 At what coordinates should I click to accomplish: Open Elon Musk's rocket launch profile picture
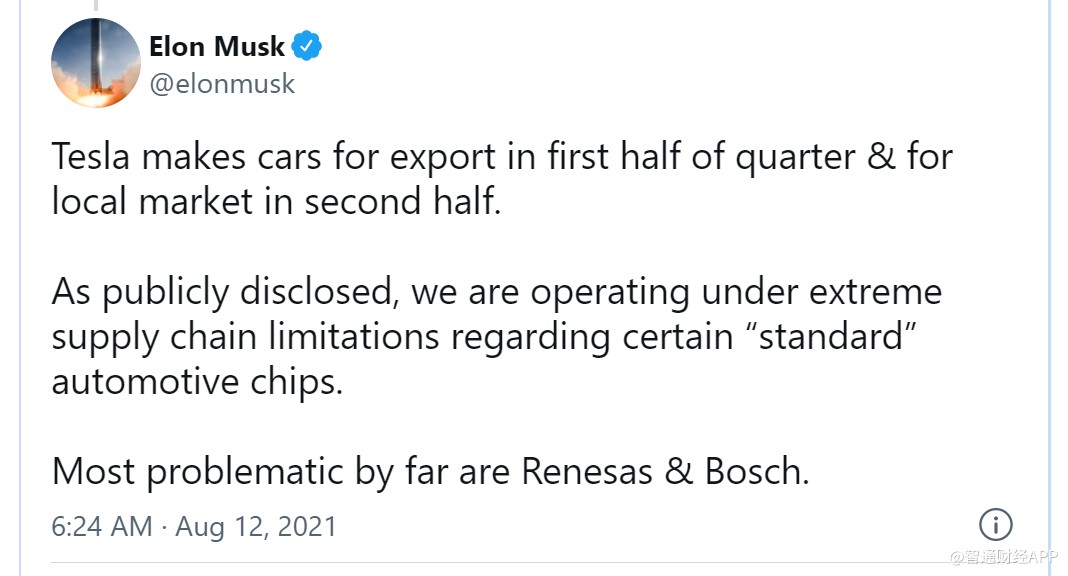click(95, 63)
